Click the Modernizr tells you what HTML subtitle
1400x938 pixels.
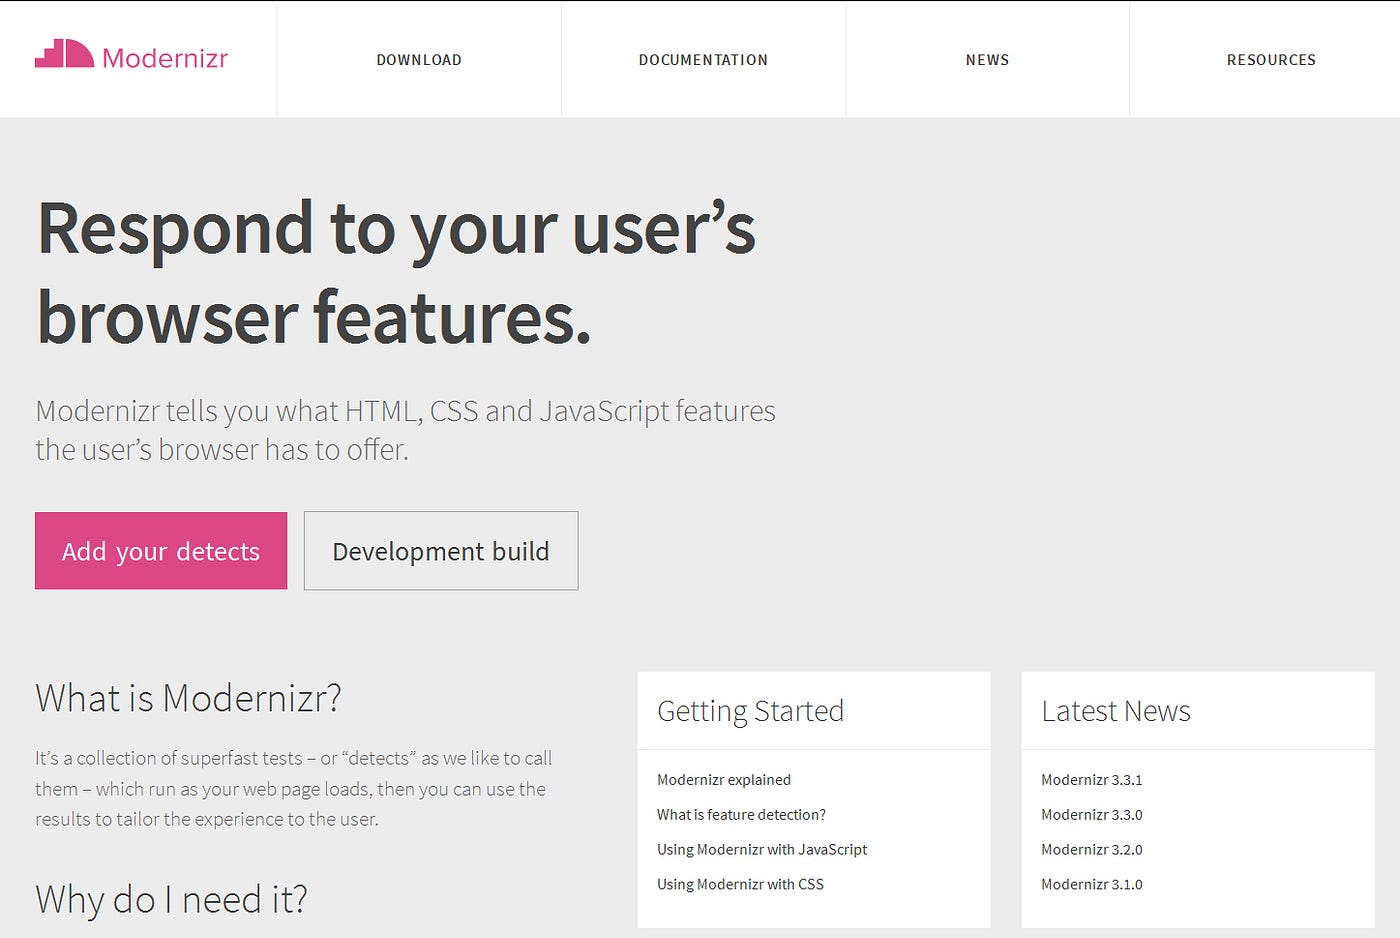click(405, 430)
